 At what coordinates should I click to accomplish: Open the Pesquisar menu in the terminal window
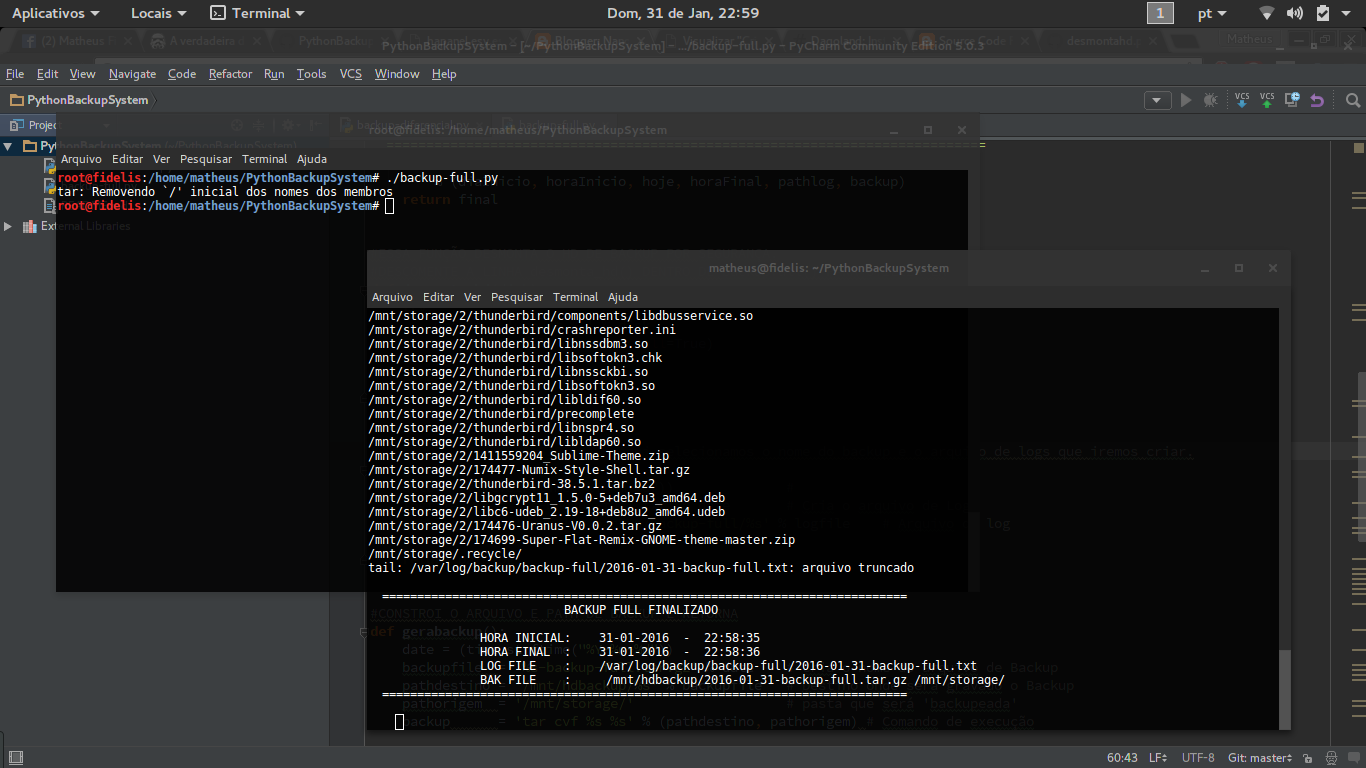tap(517, 297)
